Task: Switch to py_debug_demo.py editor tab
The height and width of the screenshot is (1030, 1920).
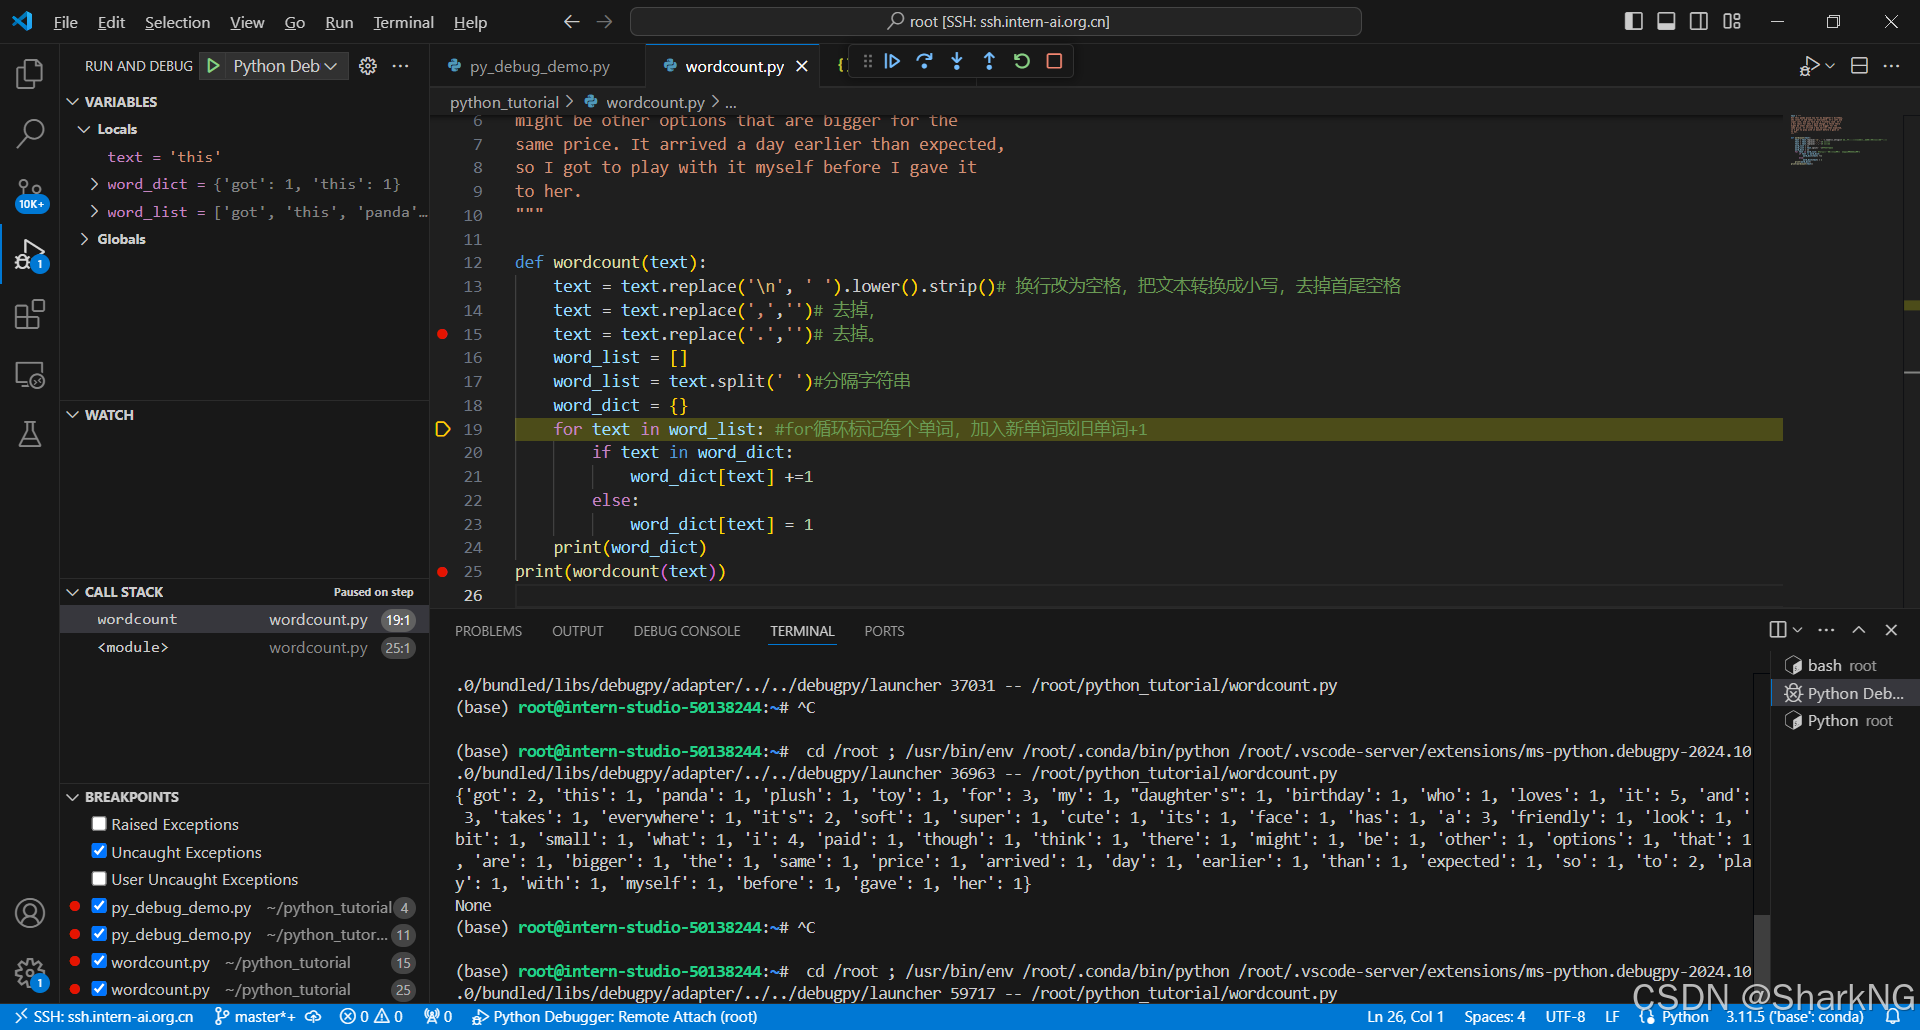Action: click(539, 66)
